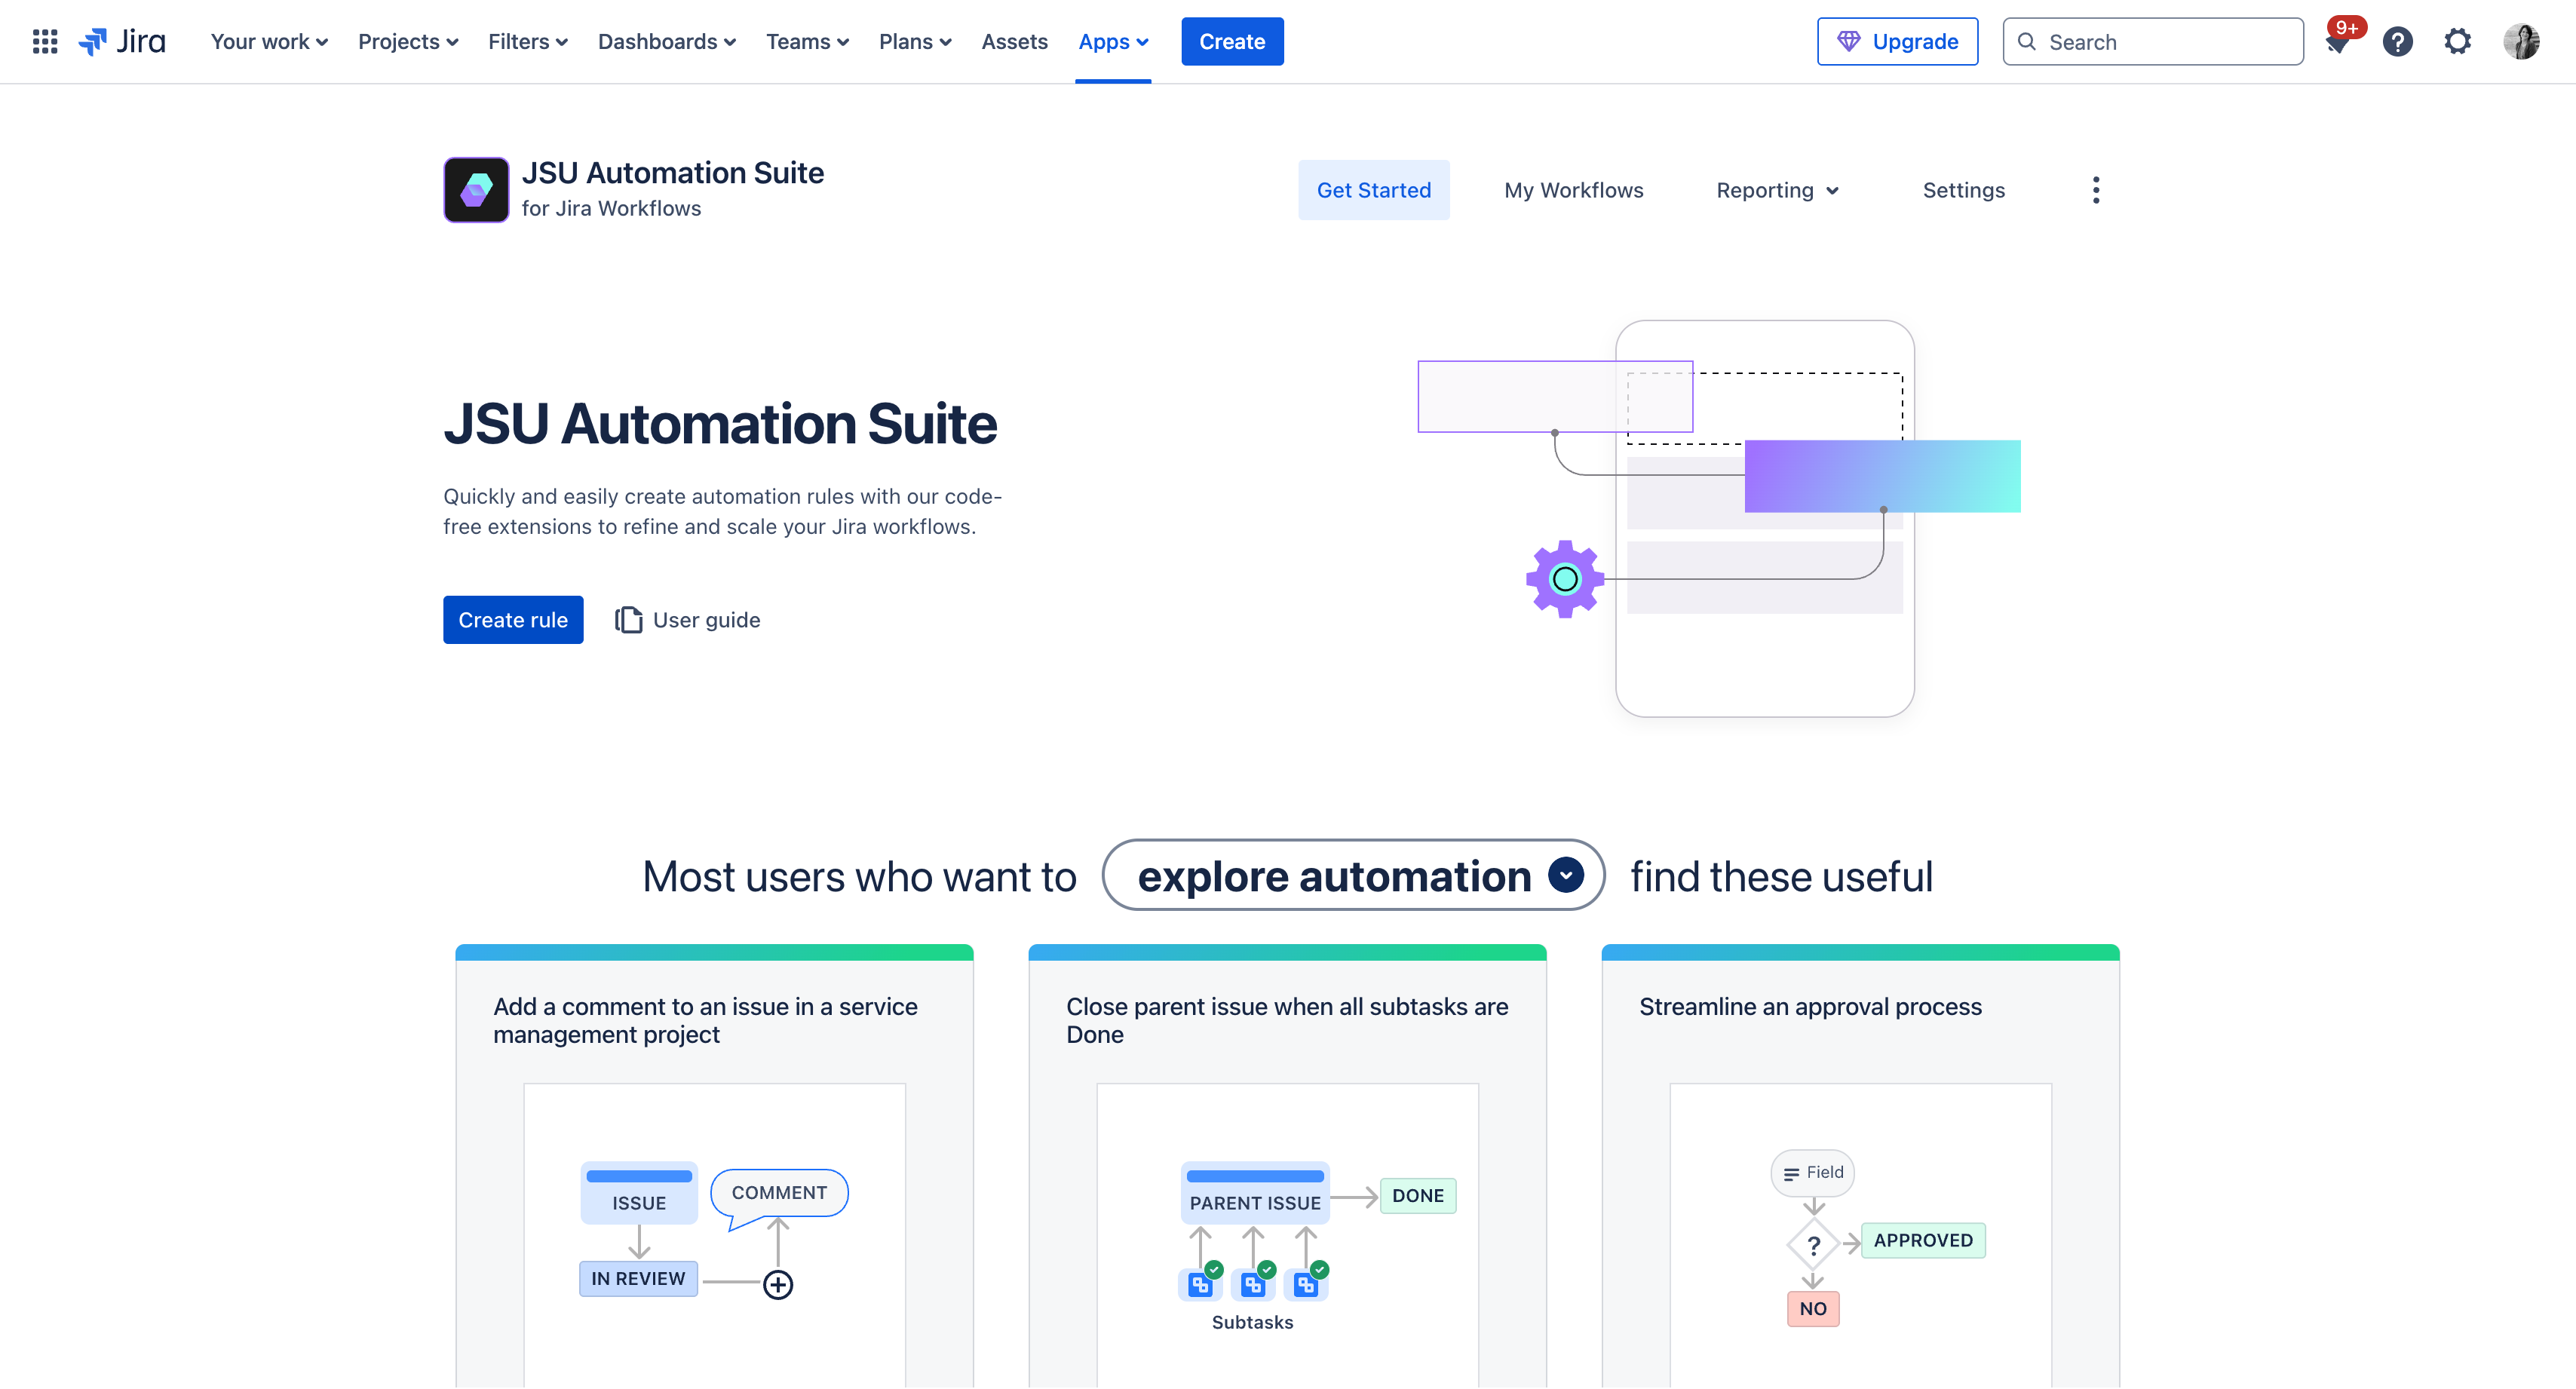The image size is (2576, 1389).
Task: Open the Add a comment to an issue card
Action: 714,1165
